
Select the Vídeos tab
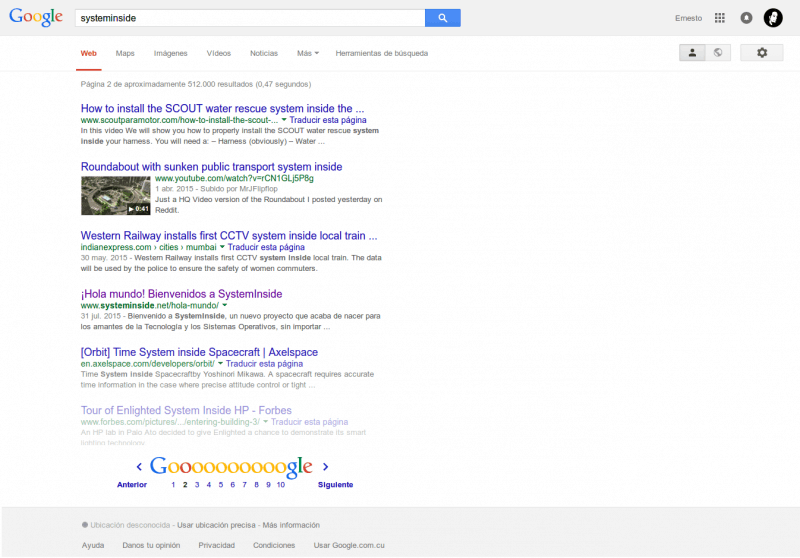pyautogui.click(x=219, y=53)
